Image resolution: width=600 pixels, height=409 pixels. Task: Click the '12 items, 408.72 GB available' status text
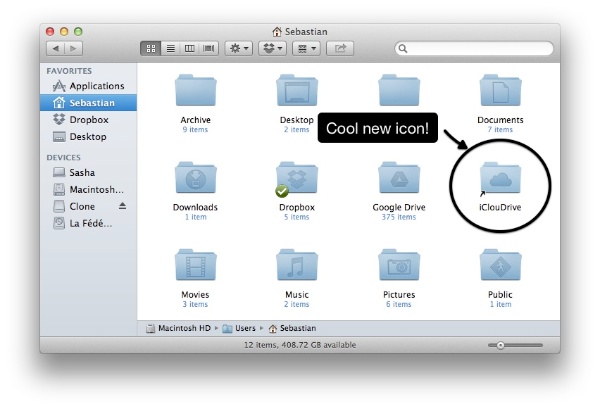point(300,345)
